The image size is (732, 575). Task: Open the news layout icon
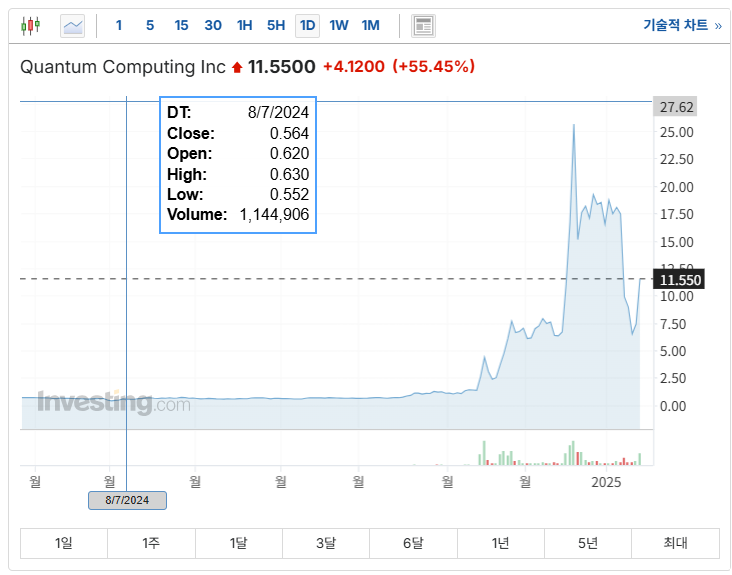coord(423,26)
